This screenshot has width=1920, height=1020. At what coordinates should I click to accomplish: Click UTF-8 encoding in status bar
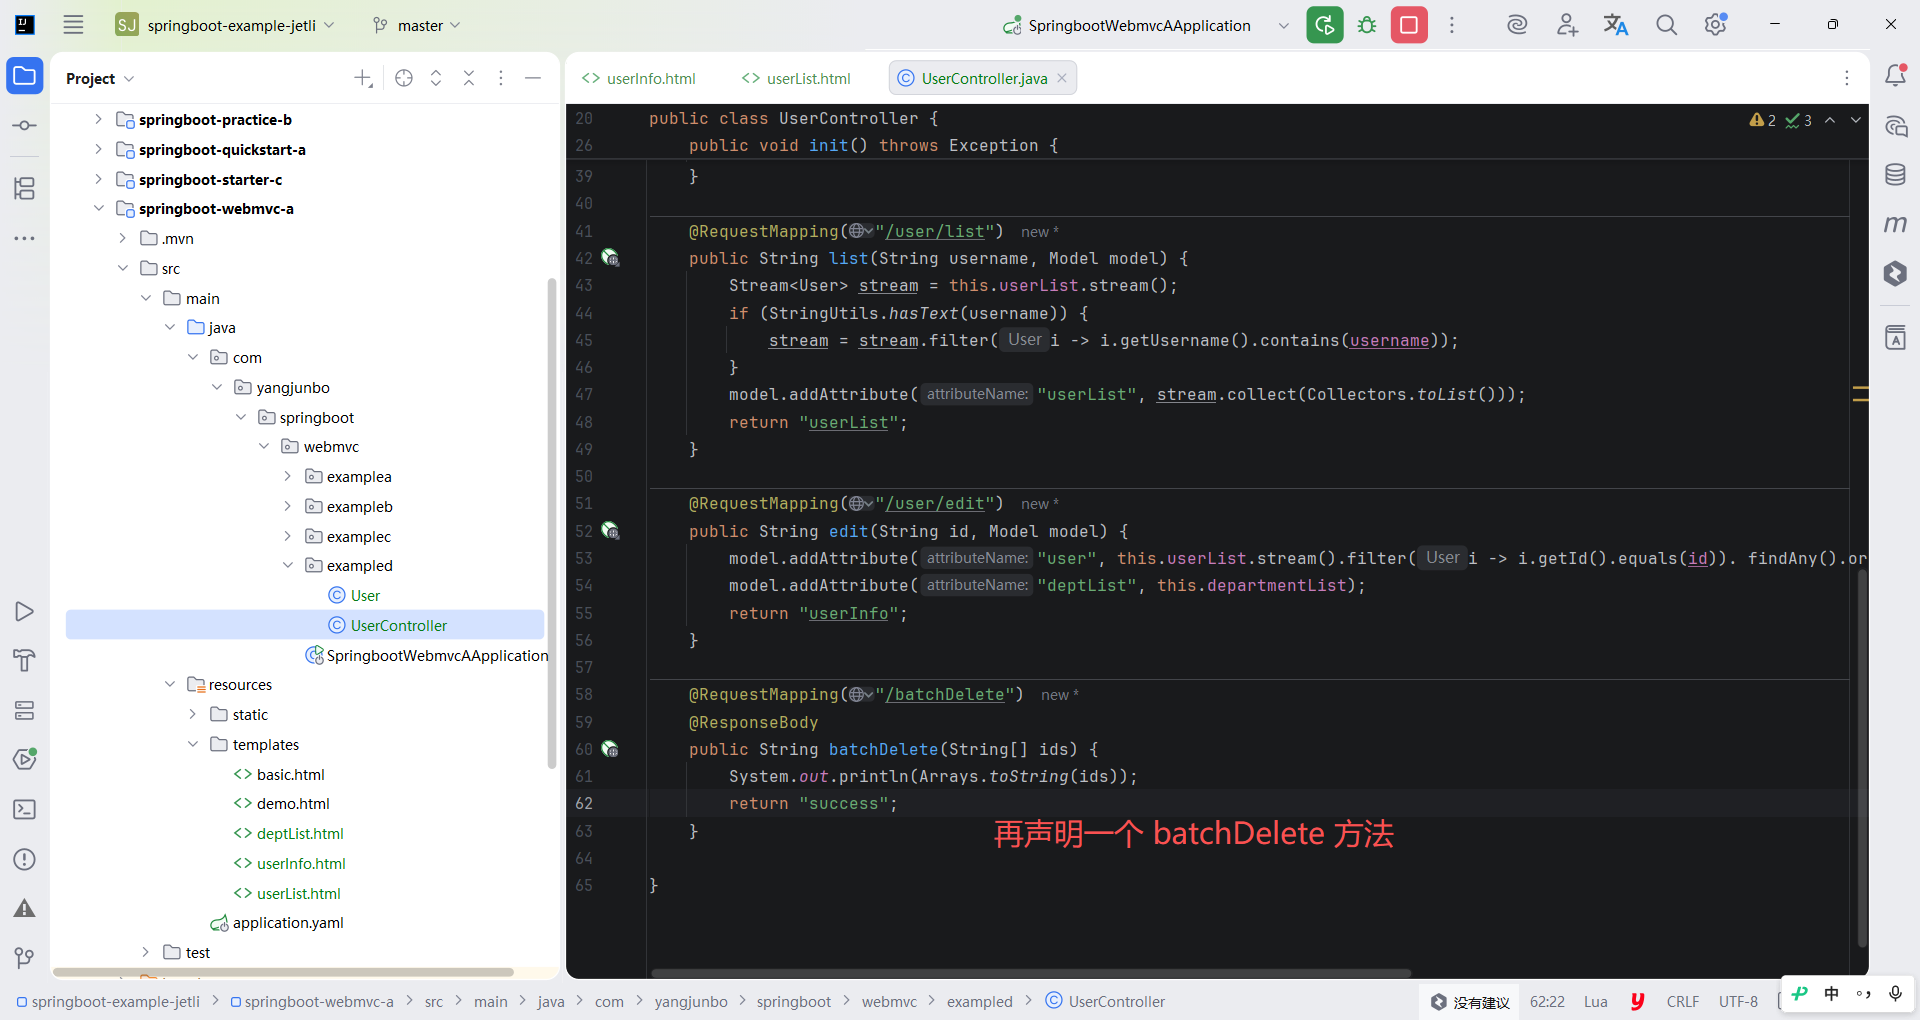pyautogui.click(x=1738, y=1001)
